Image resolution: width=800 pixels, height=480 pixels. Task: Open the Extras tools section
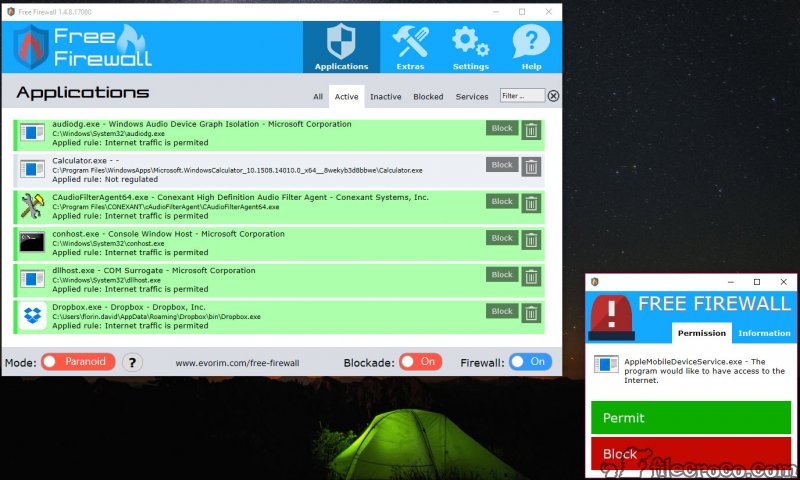click(x=410, y=47)
